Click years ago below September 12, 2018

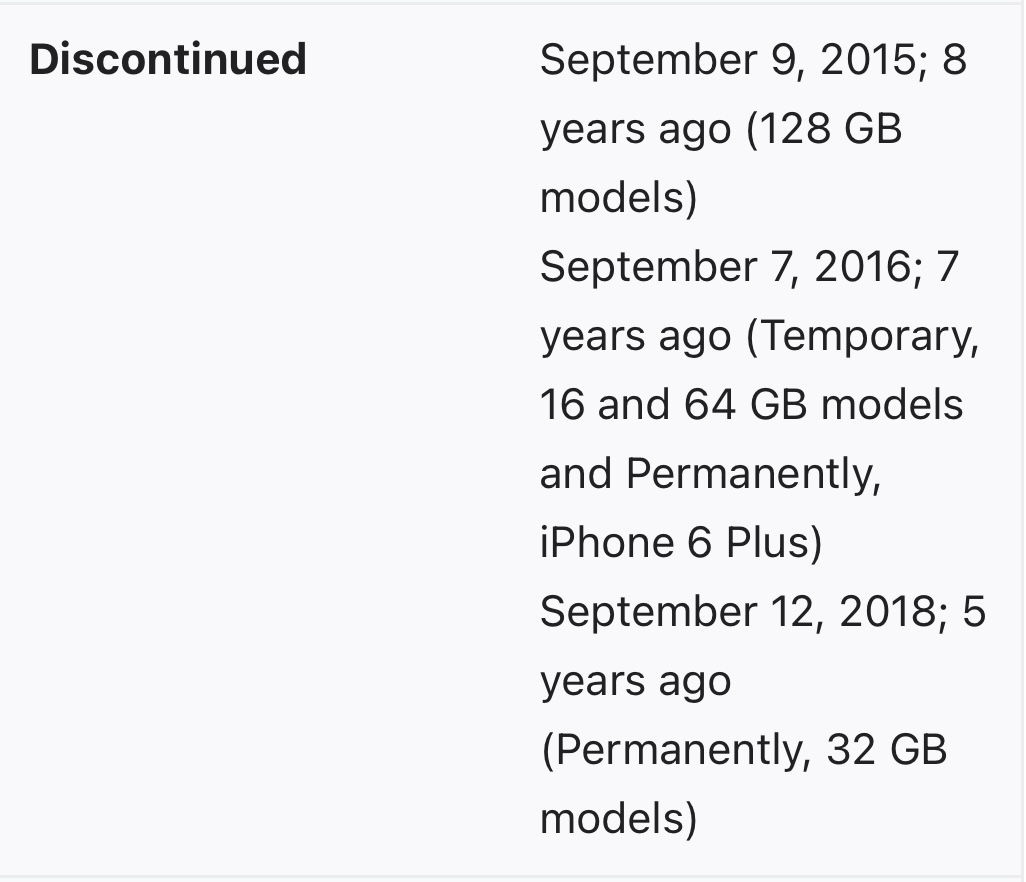click(635, 681)
